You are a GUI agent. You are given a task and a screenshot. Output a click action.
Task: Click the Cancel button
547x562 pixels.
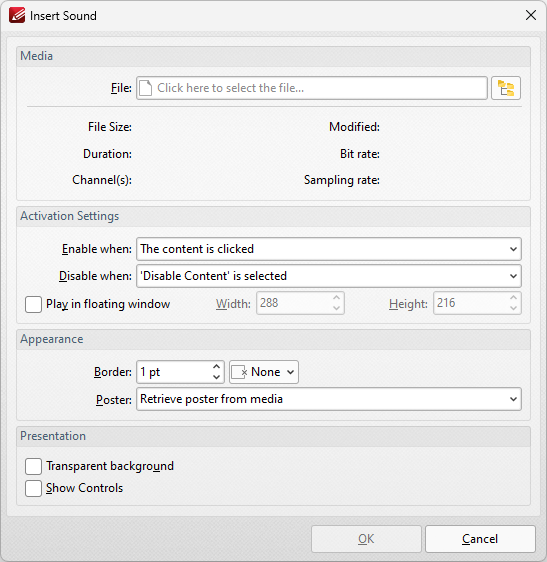480,539
